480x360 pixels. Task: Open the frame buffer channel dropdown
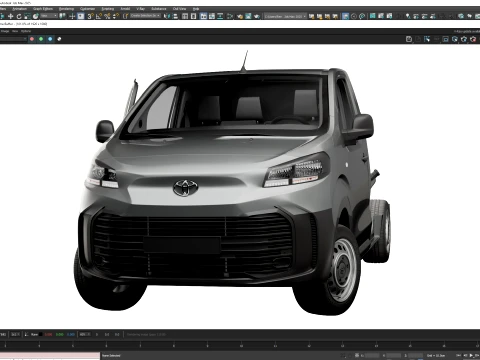coord(13,39)
